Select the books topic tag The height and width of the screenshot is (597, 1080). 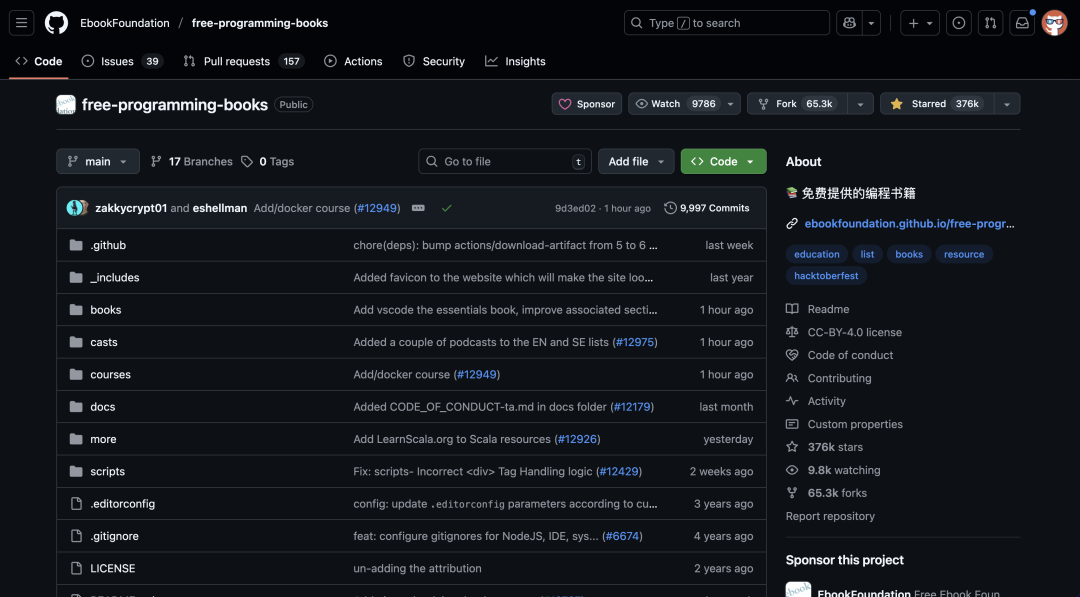point(909,254)
